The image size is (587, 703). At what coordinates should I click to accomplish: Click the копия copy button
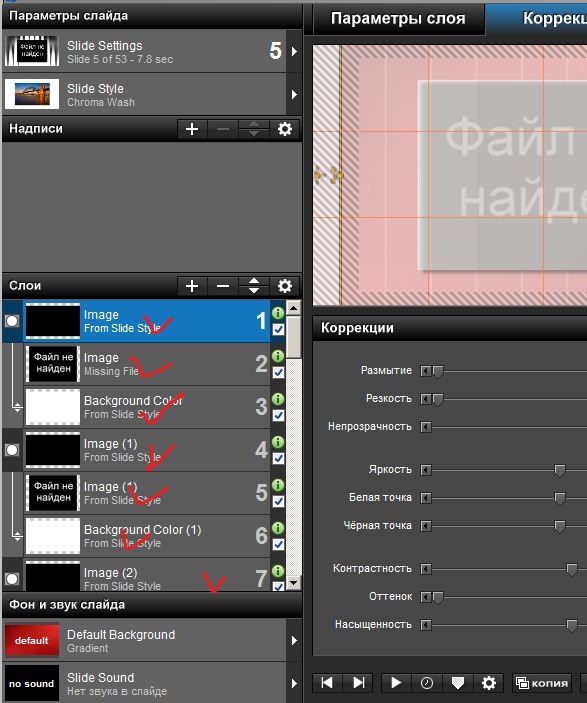(x=542, y=683)
